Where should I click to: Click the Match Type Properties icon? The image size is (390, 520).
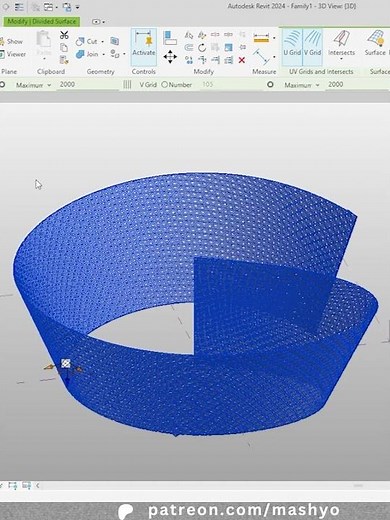(x=64, y=60)
